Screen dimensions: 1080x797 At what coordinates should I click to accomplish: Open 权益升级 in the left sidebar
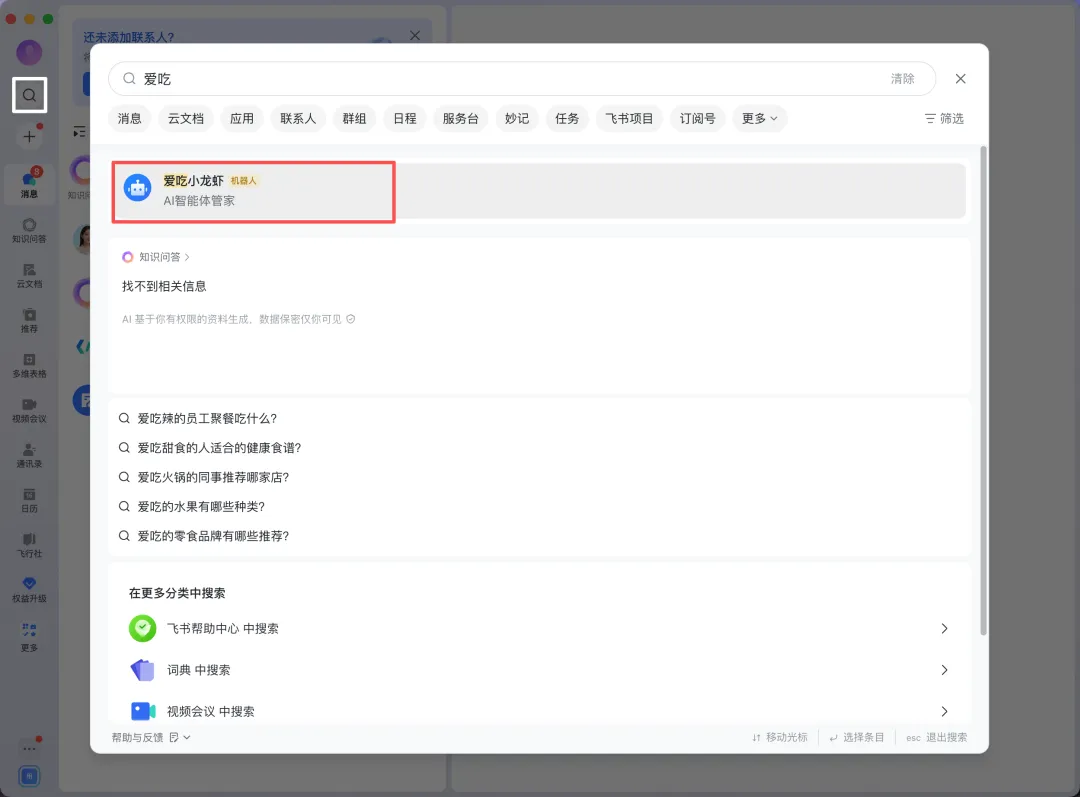pos(30,590)
